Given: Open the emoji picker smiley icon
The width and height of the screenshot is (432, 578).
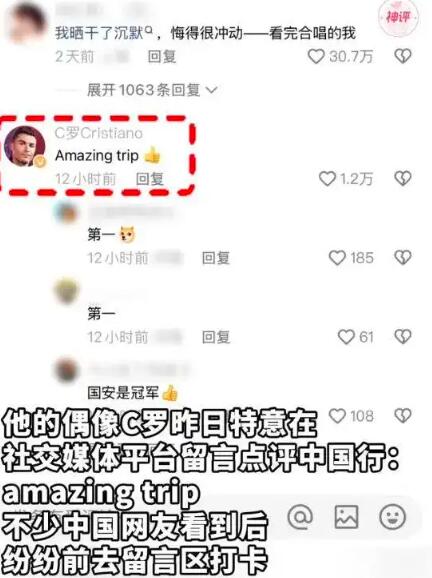Looking at the screenshot, I should (393, 516).
